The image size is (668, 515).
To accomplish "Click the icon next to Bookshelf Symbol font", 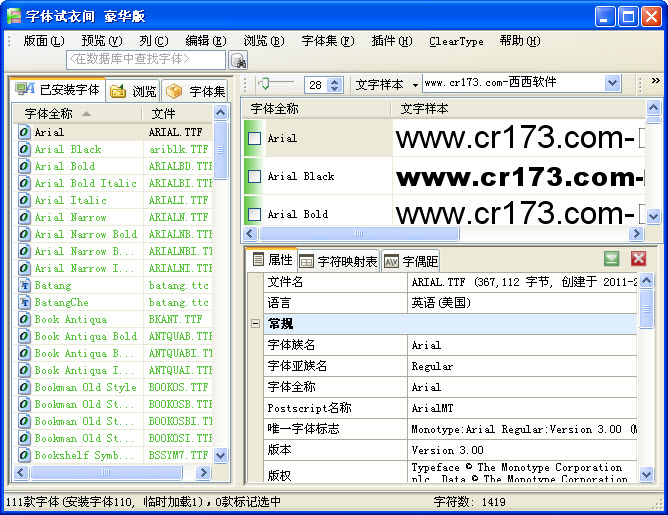I will [24, 455].
